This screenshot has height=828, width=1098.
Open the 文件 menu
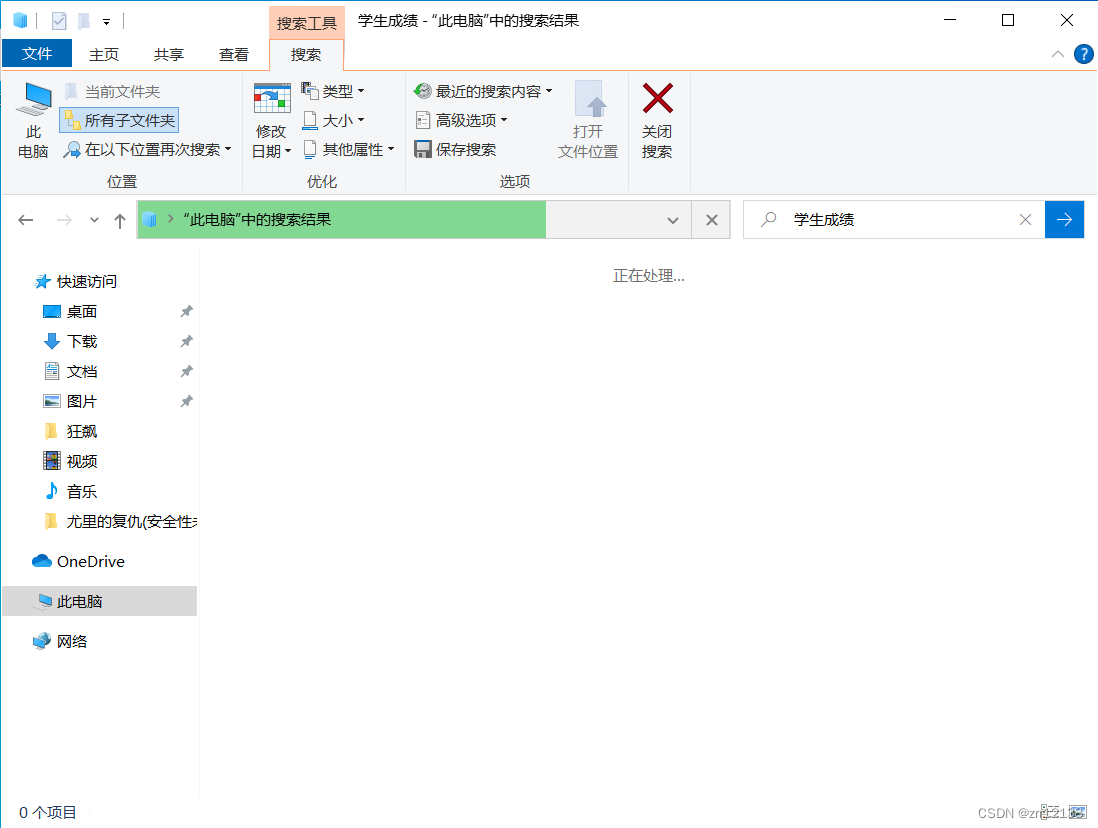point(37,53)
